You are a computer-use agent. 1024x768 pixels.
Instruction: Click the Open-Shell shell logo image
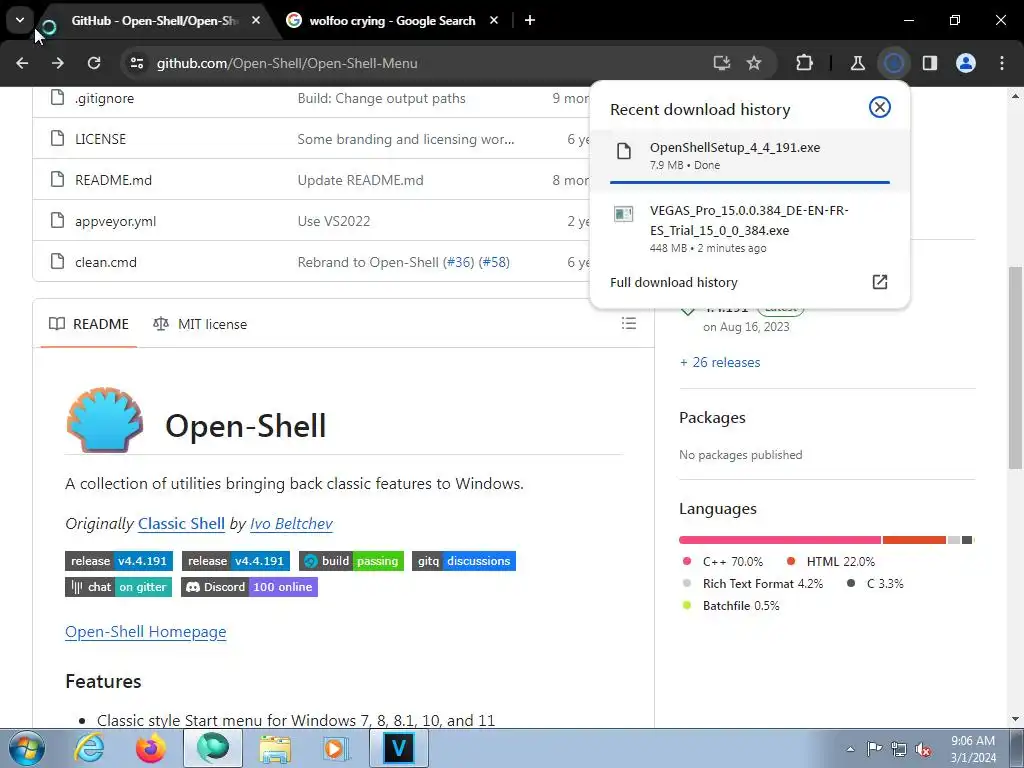coord(104,419)
